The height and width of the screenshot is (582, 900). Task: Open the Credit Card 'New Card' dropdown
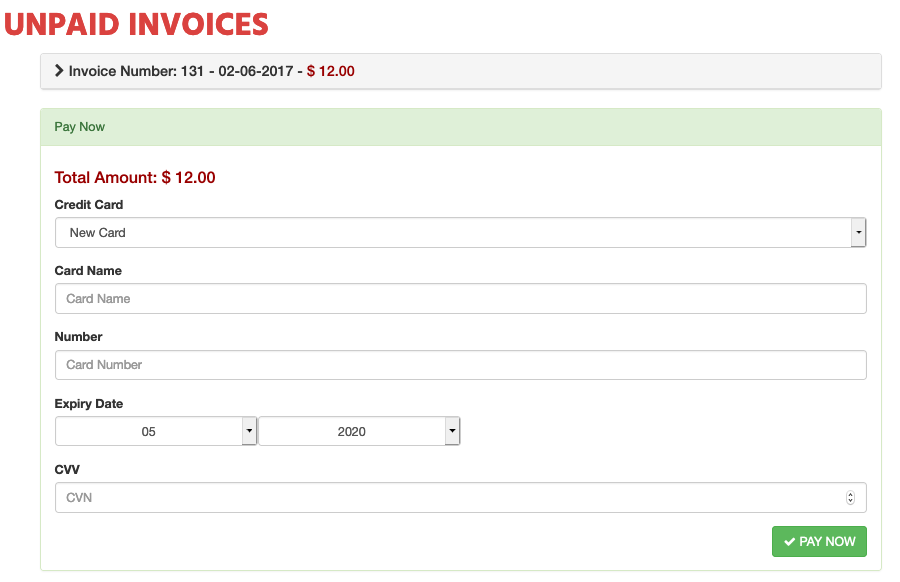[x=452, y=233]
